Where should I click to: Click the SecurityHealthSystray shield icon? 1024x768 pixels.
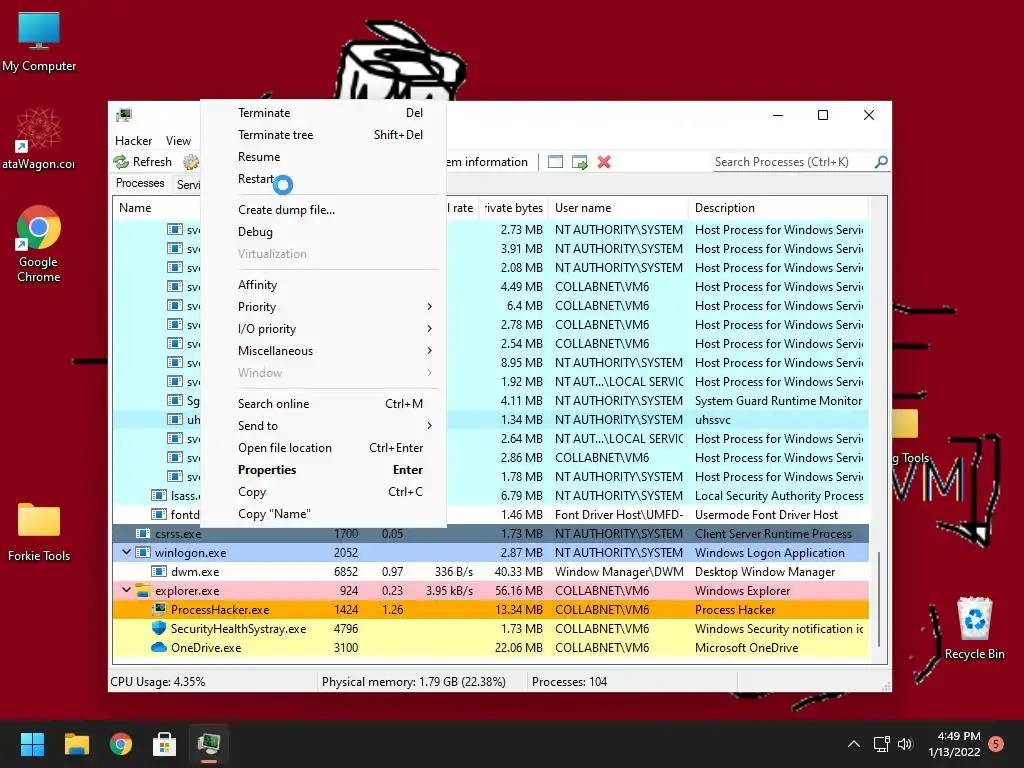tap(159, 628)
